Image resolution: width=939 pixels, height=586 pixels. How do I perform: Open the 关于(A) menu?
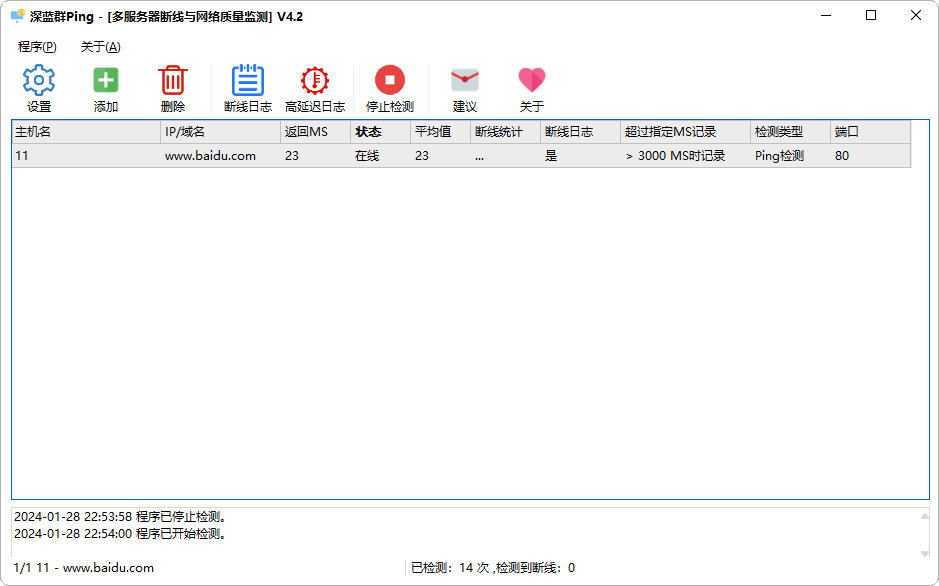[x=101, y=47]
